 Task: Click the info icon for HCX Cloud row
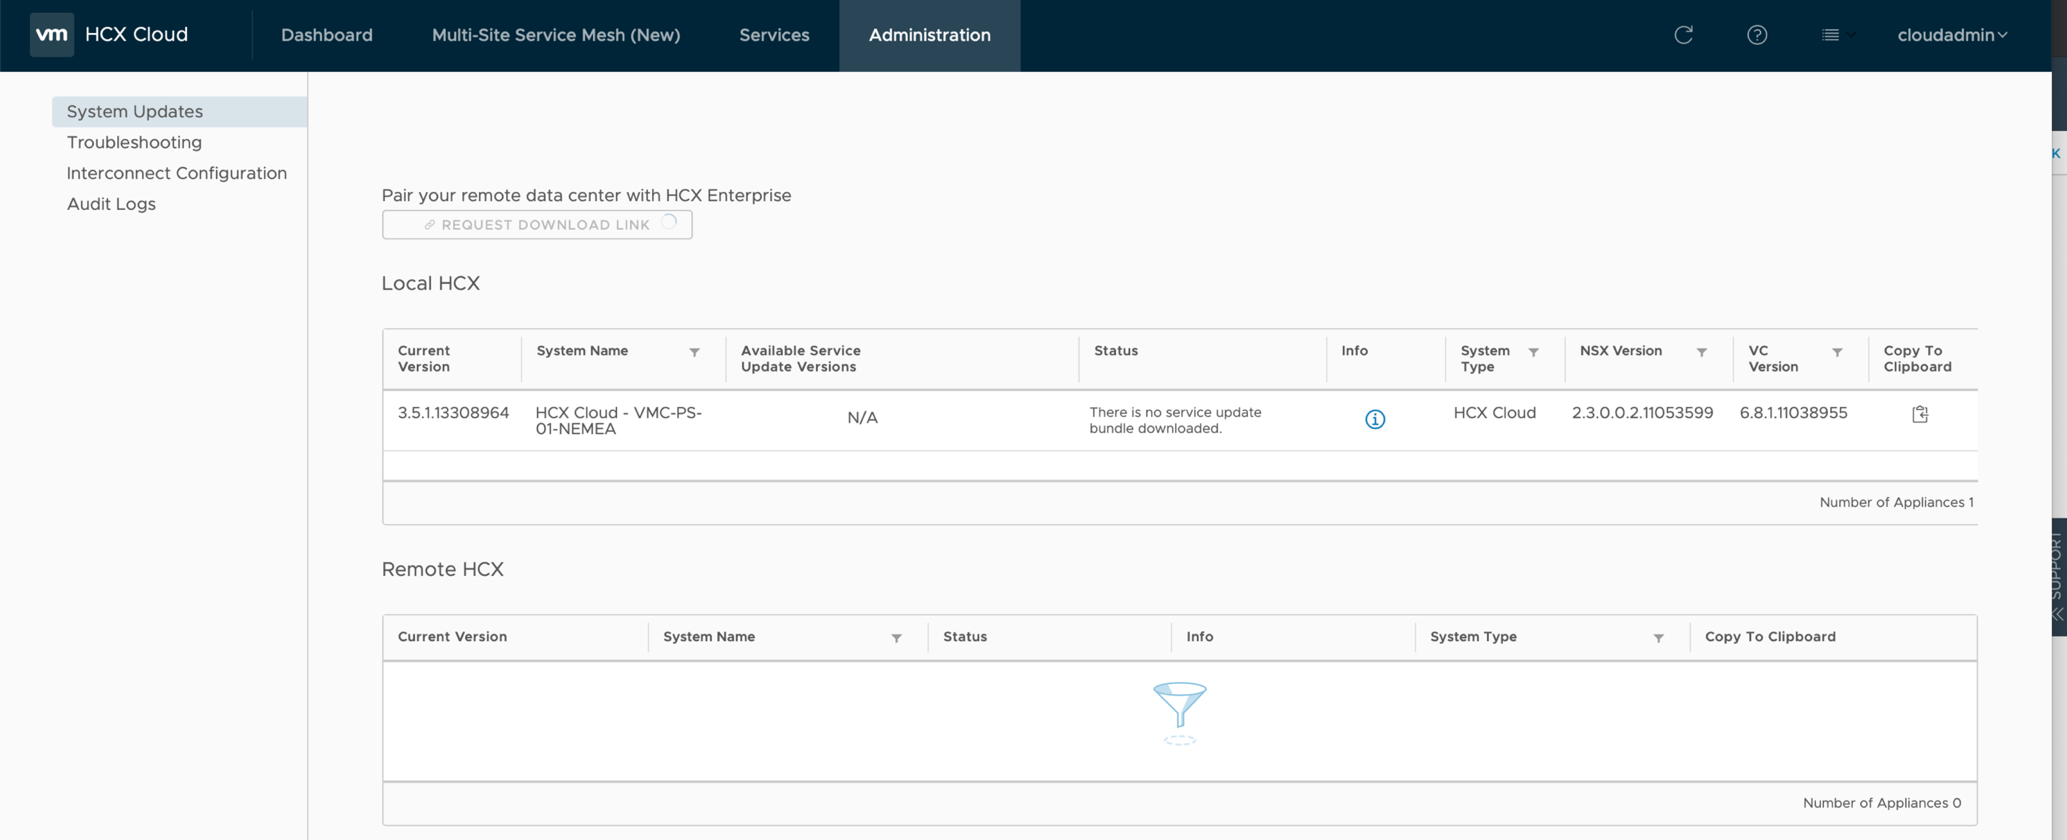(x=1375, y=419)
